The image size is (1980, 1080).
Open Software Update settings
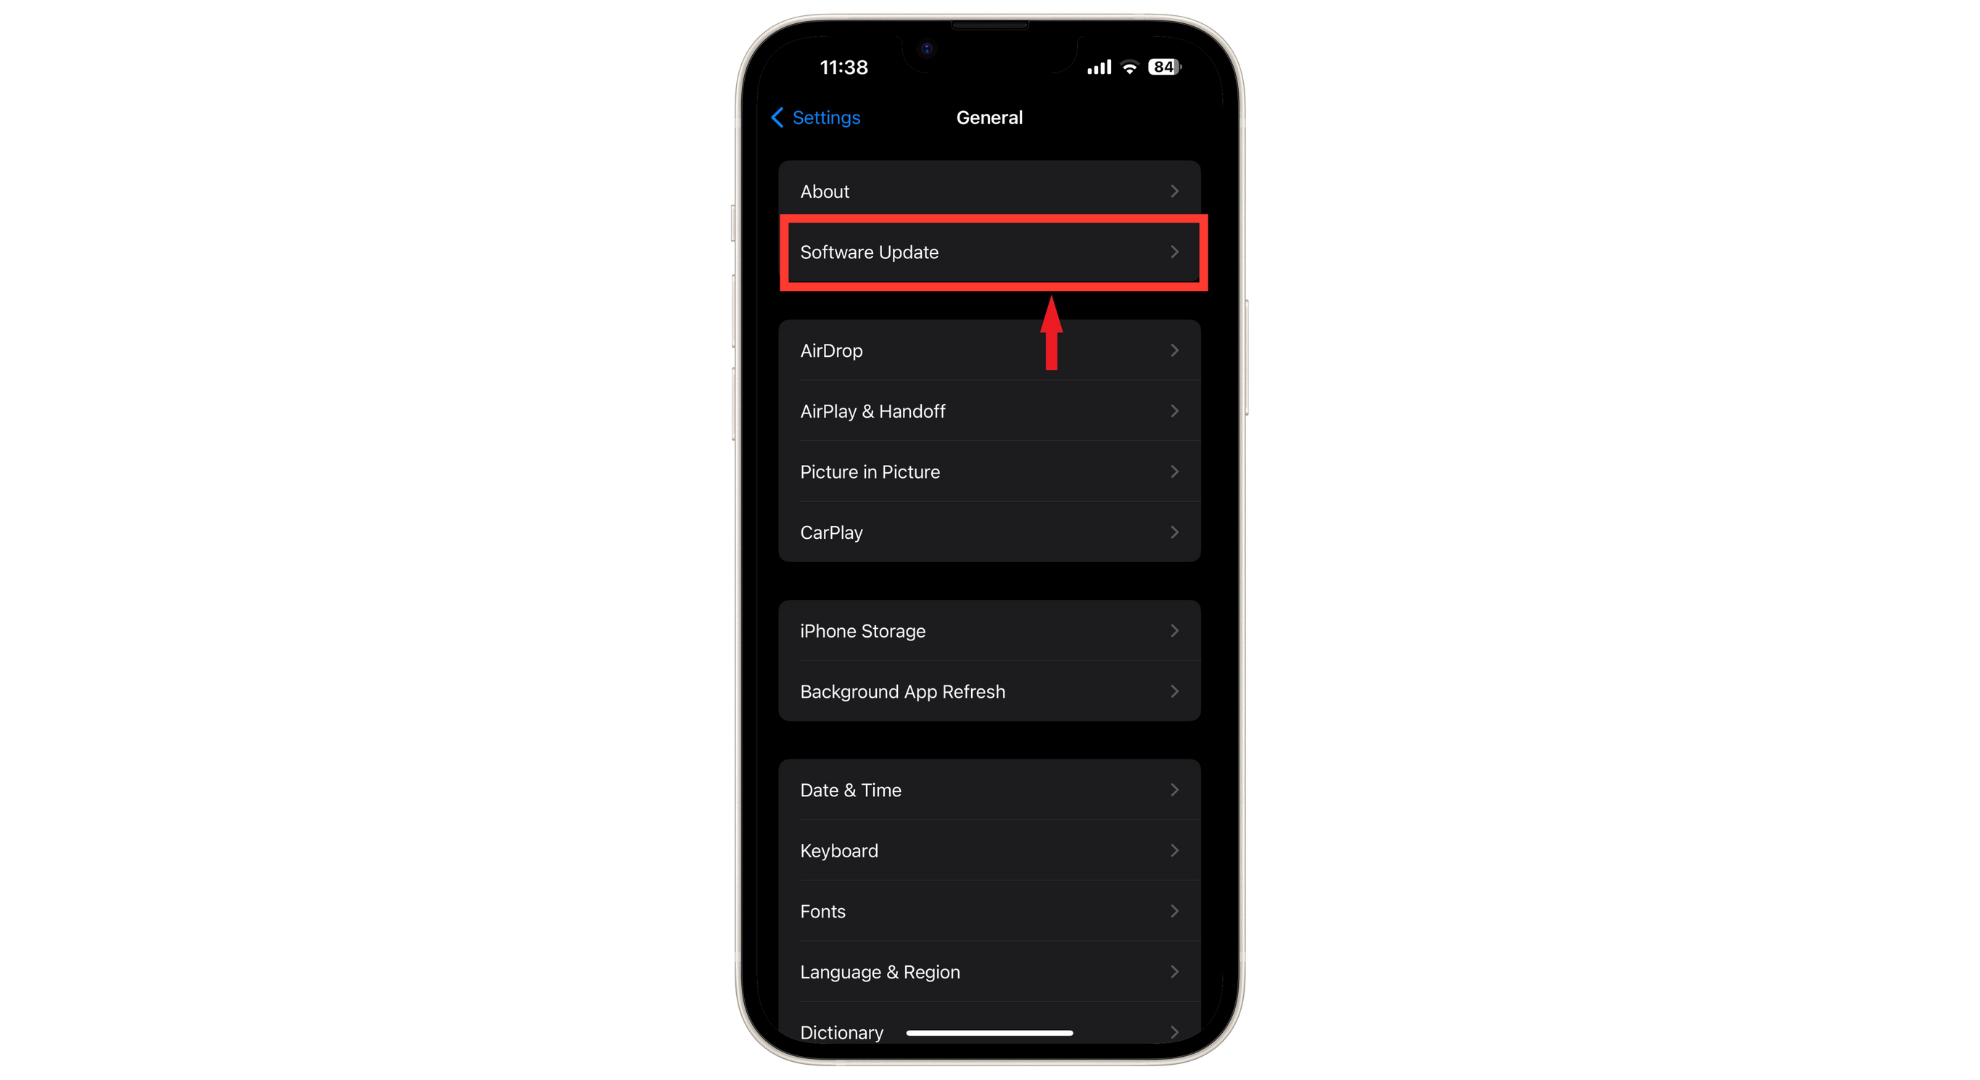coord(989,251)
